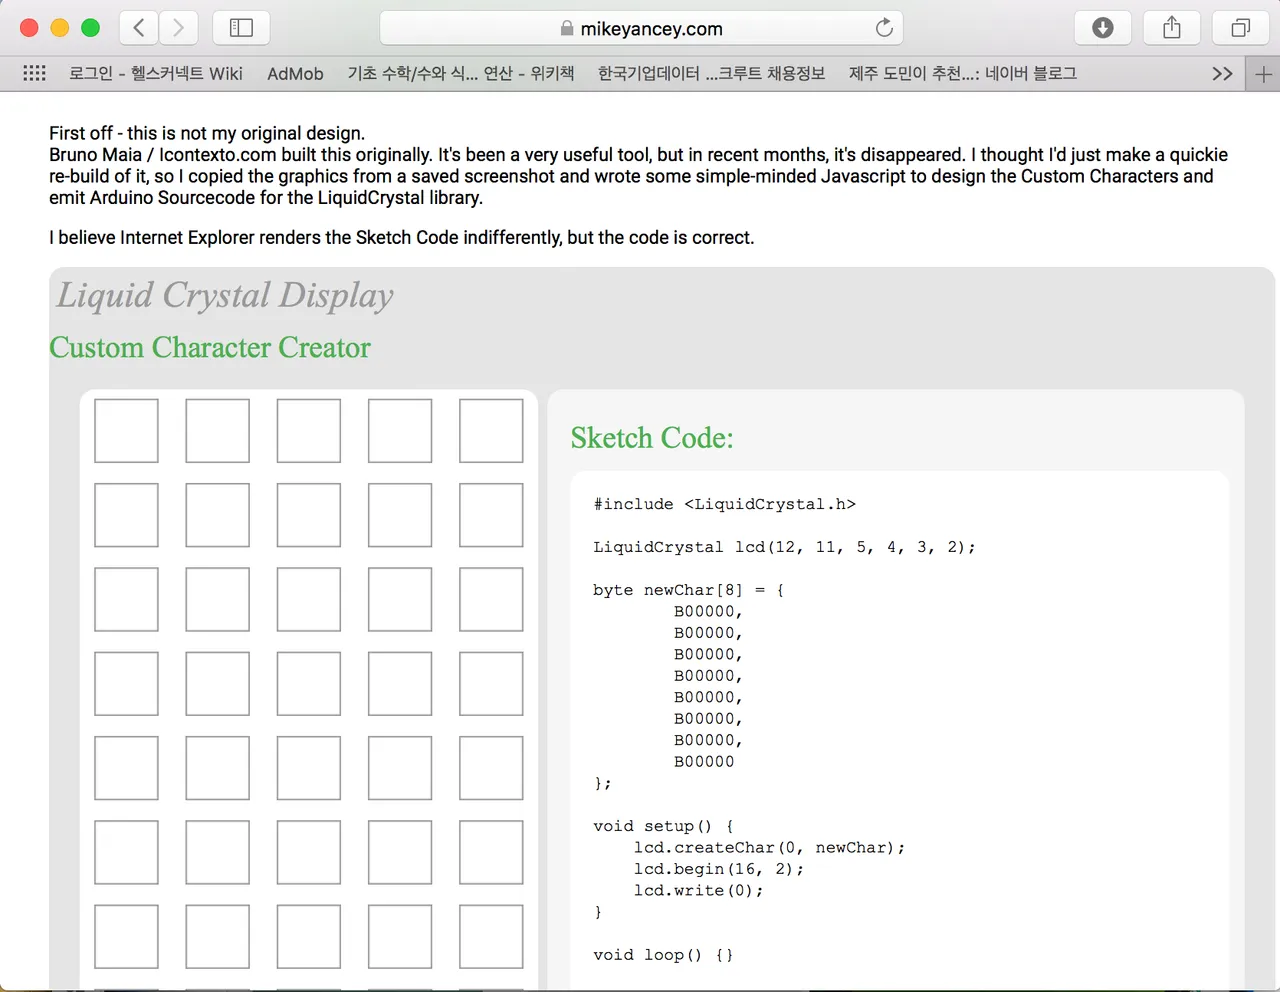Screen dimensions: 1280x992
Task: Click the "First off - this is not my original design." sentence
Action: pos(207,133)
